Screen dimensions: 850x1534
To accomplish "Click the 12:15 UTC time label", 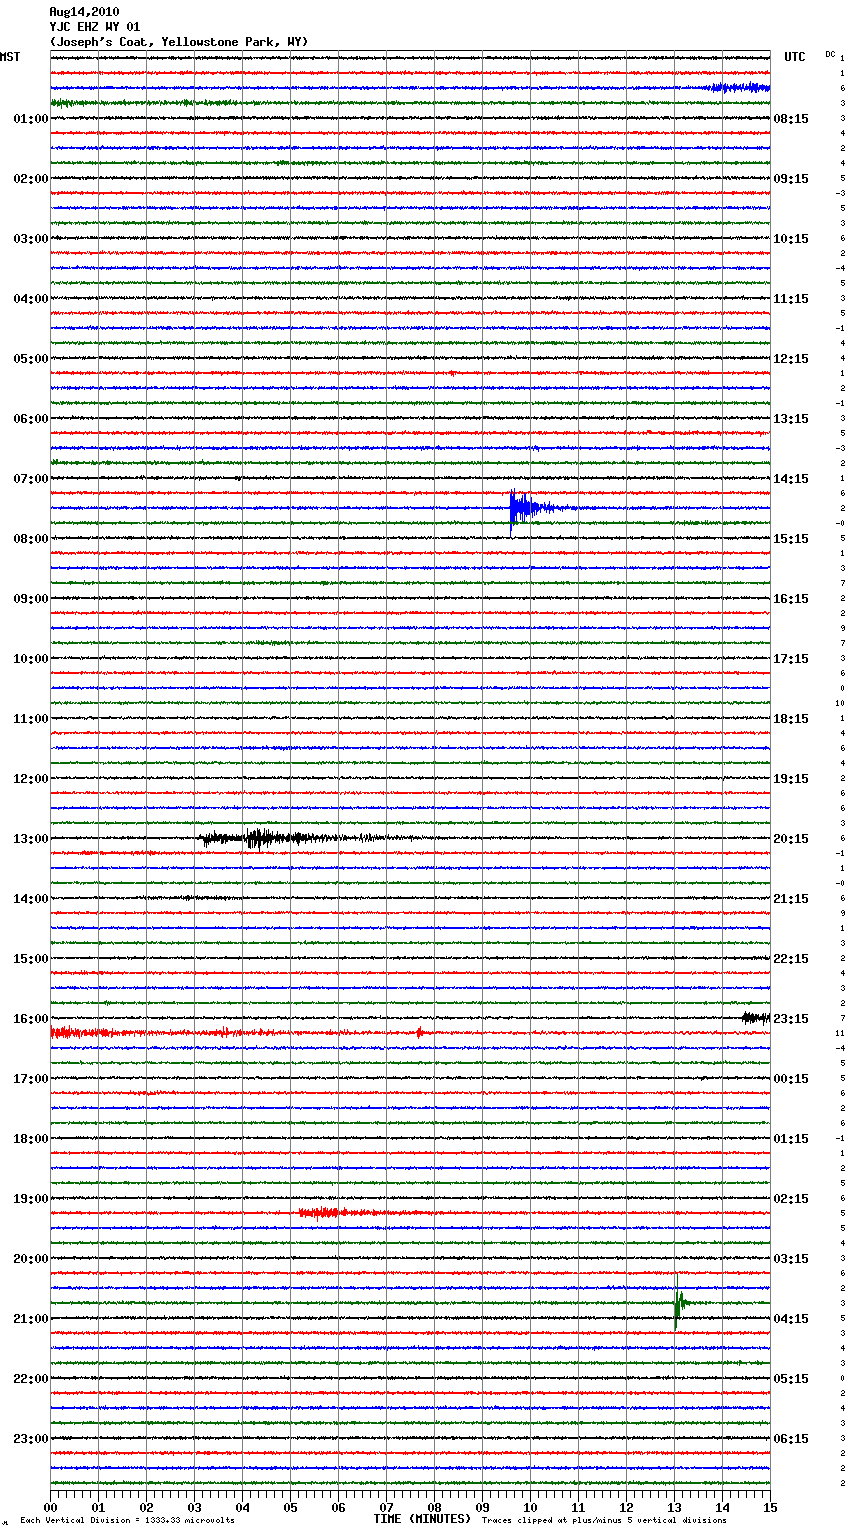I will pos(791,359).
